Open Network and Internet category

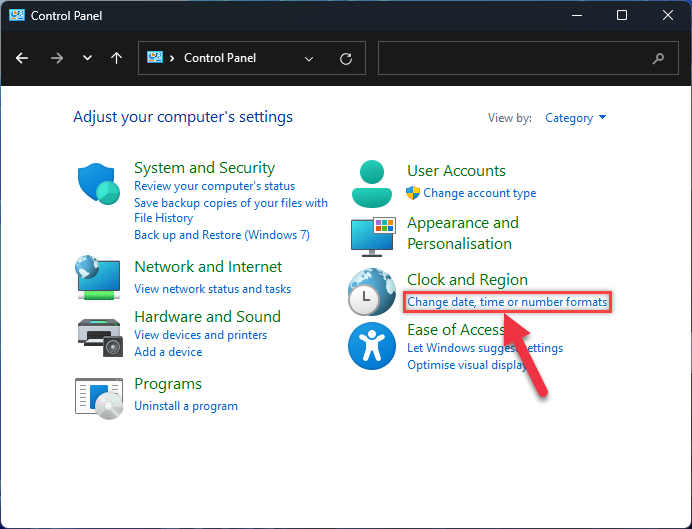tap(208, 266)
